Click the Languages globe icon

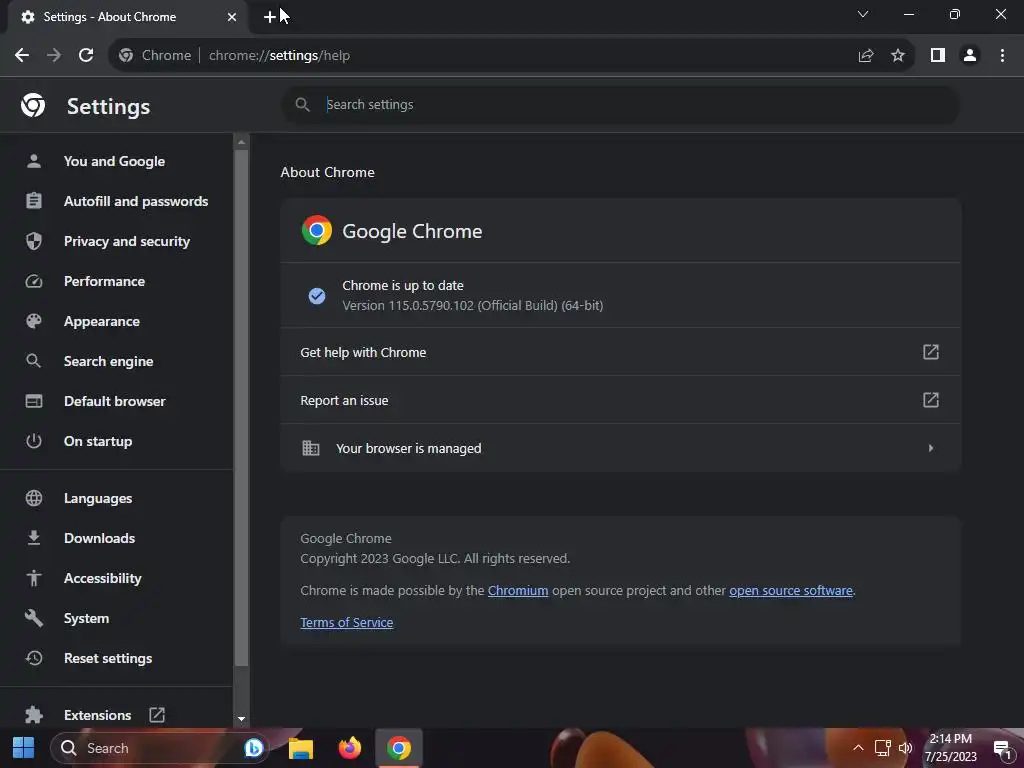(33, 498)
